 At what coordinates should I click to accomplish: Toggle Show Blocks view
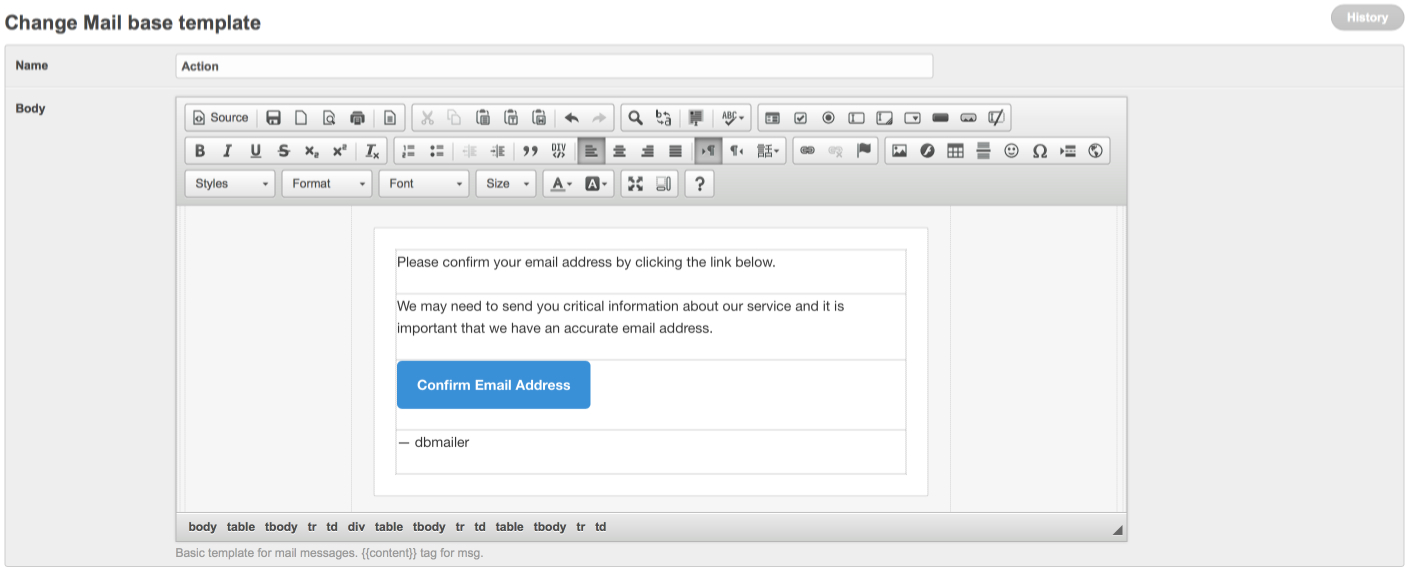pyautogui.click(x=662, y=184)
